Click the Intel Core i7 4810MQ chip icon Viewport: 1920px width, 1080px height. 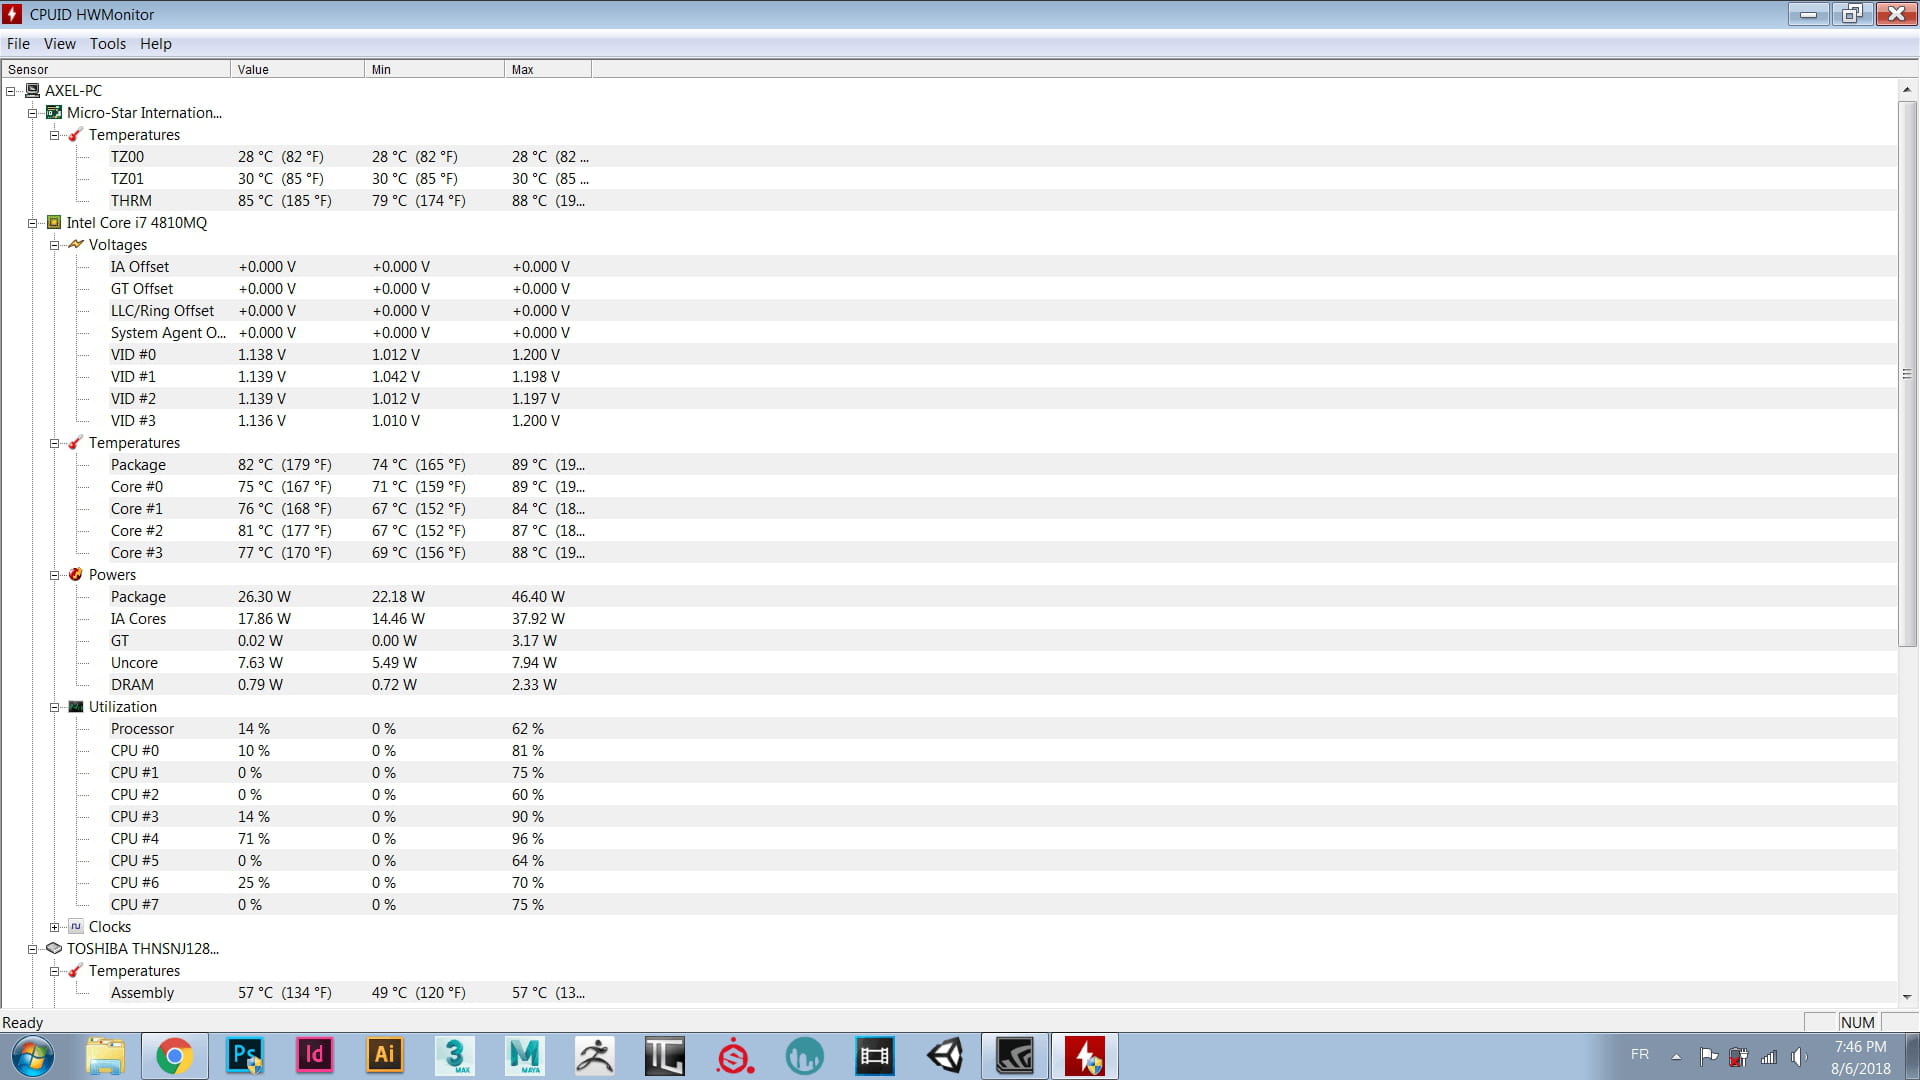(x=54, y=223)
